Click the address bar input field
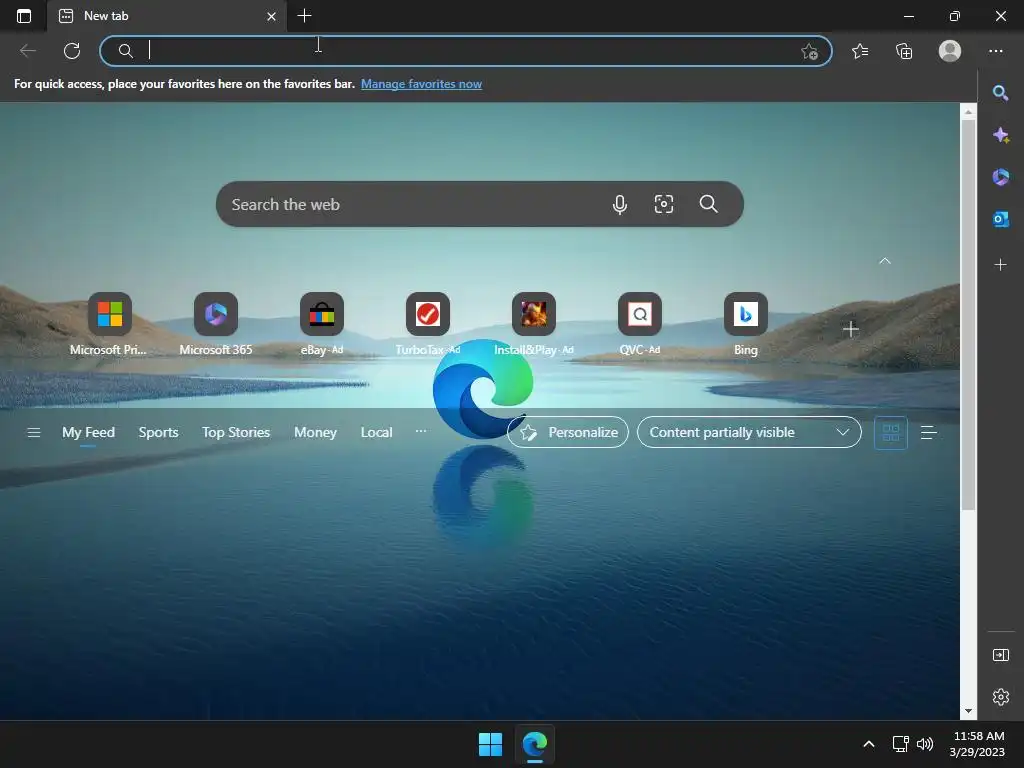1024x768 pixels. pyautogui.click(x=466, y=51)
